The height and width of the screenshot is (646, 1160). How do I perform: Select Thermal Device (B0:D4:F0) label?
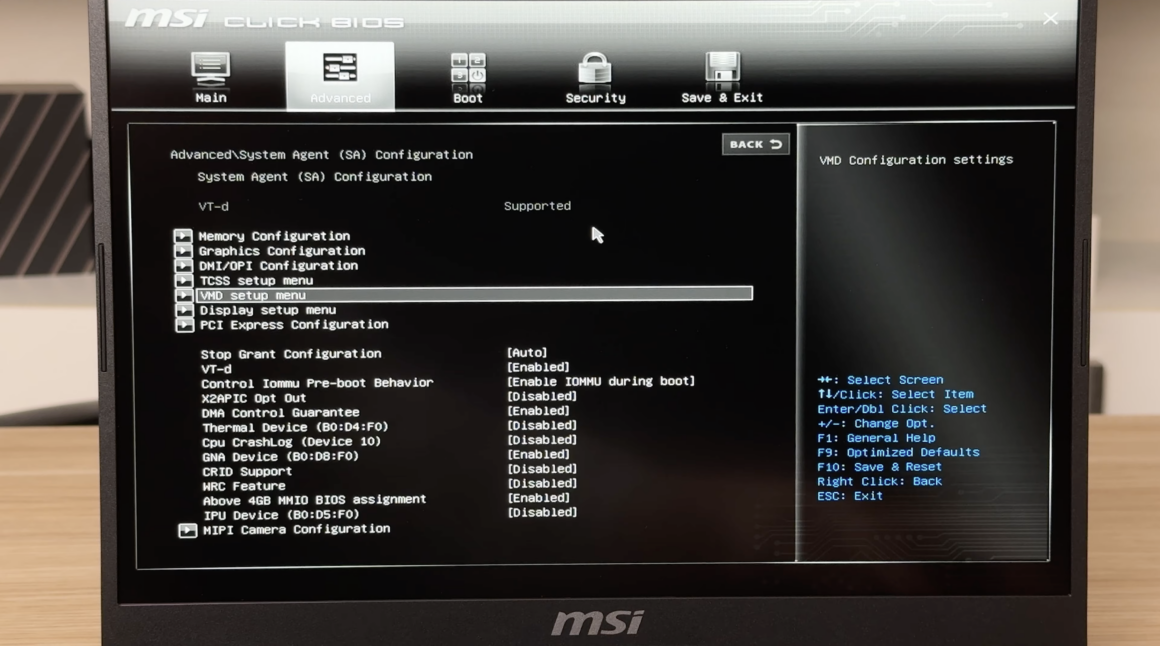295,427
